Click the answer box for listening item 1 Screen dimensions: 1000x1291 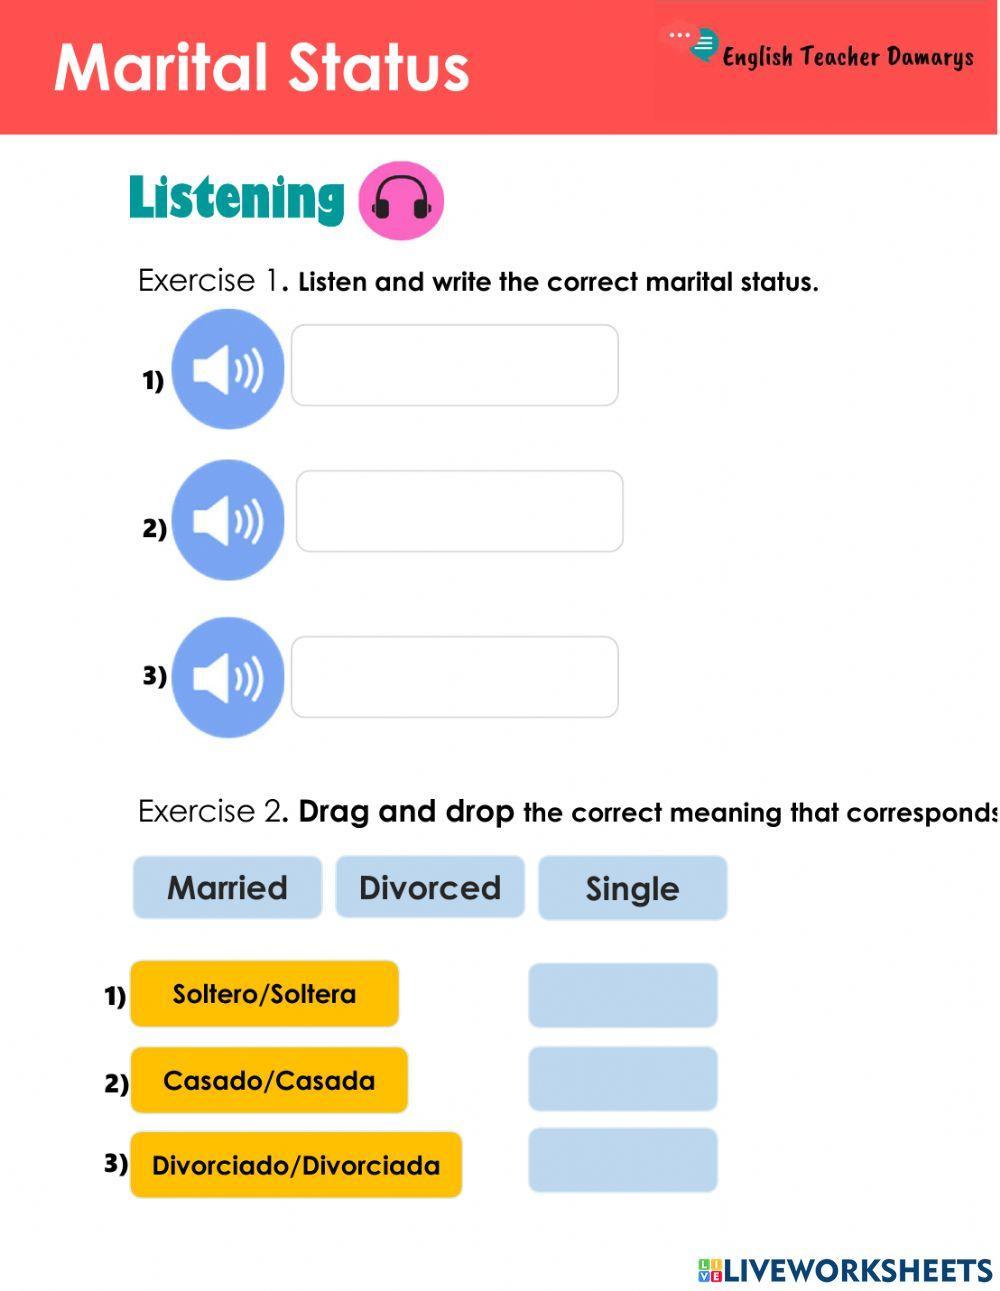tap(454, 365)
